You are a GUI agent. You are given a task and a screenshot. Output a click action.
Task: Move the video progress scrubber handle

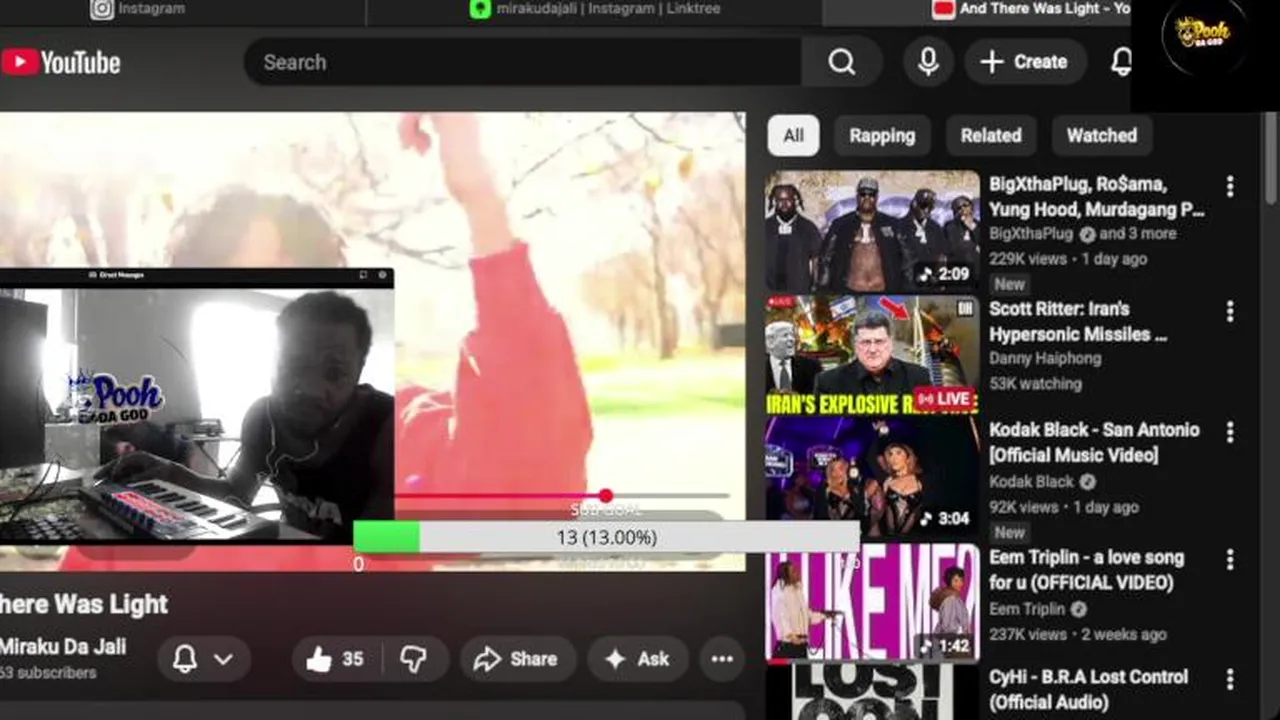[605, 495]
